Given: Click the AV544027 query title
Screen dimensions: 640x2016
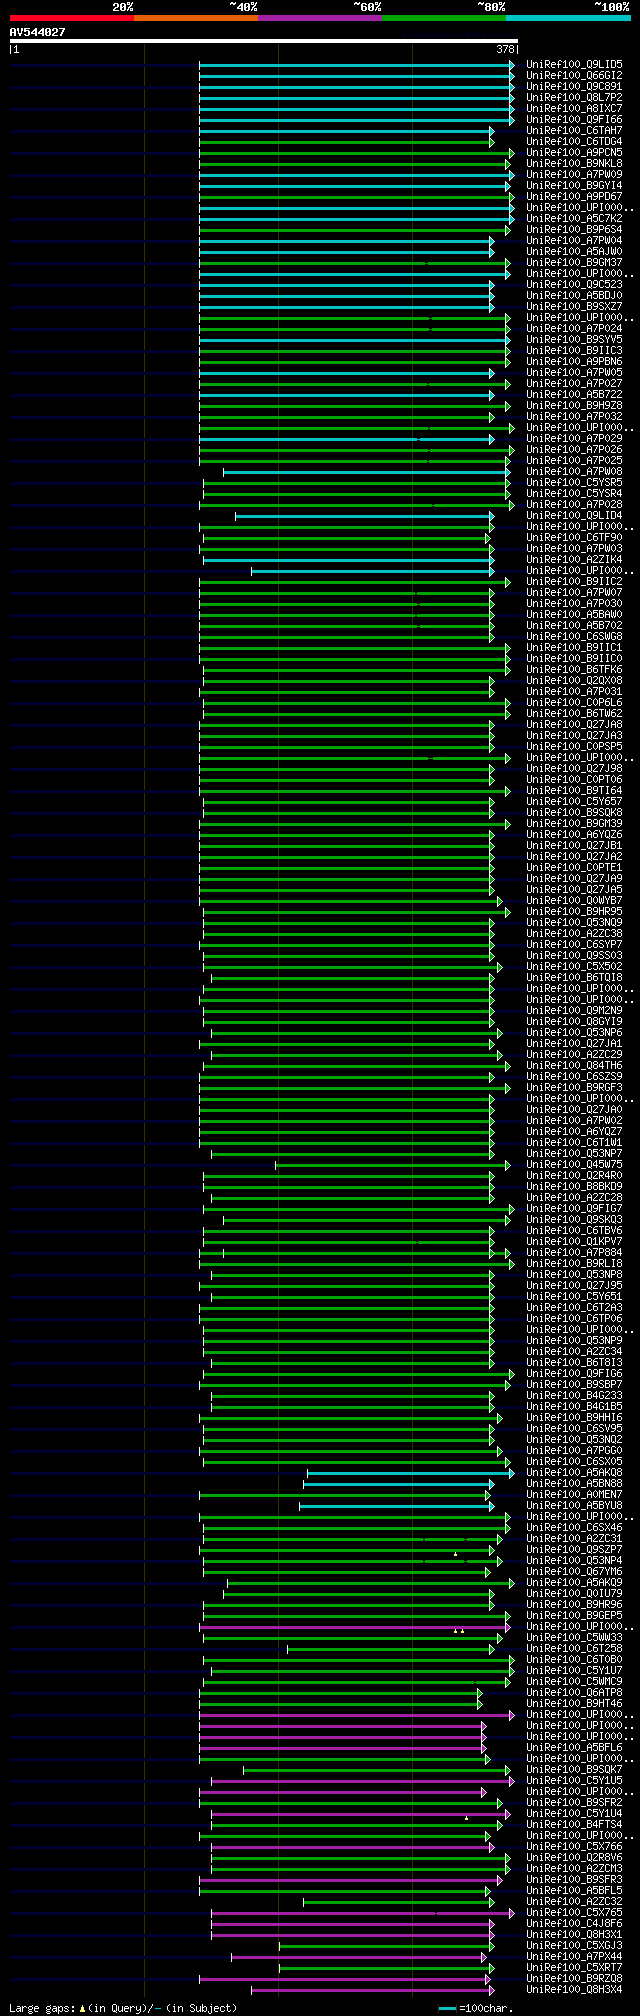Looking at the screenshot, I should click(x=38, y=32).
